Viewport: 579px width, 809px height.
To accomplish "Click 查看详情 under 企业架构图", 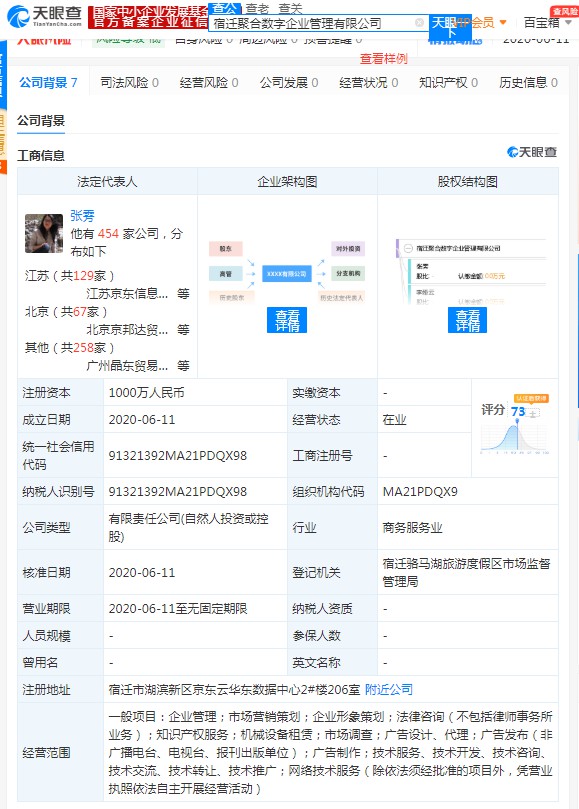I will 287,320.
